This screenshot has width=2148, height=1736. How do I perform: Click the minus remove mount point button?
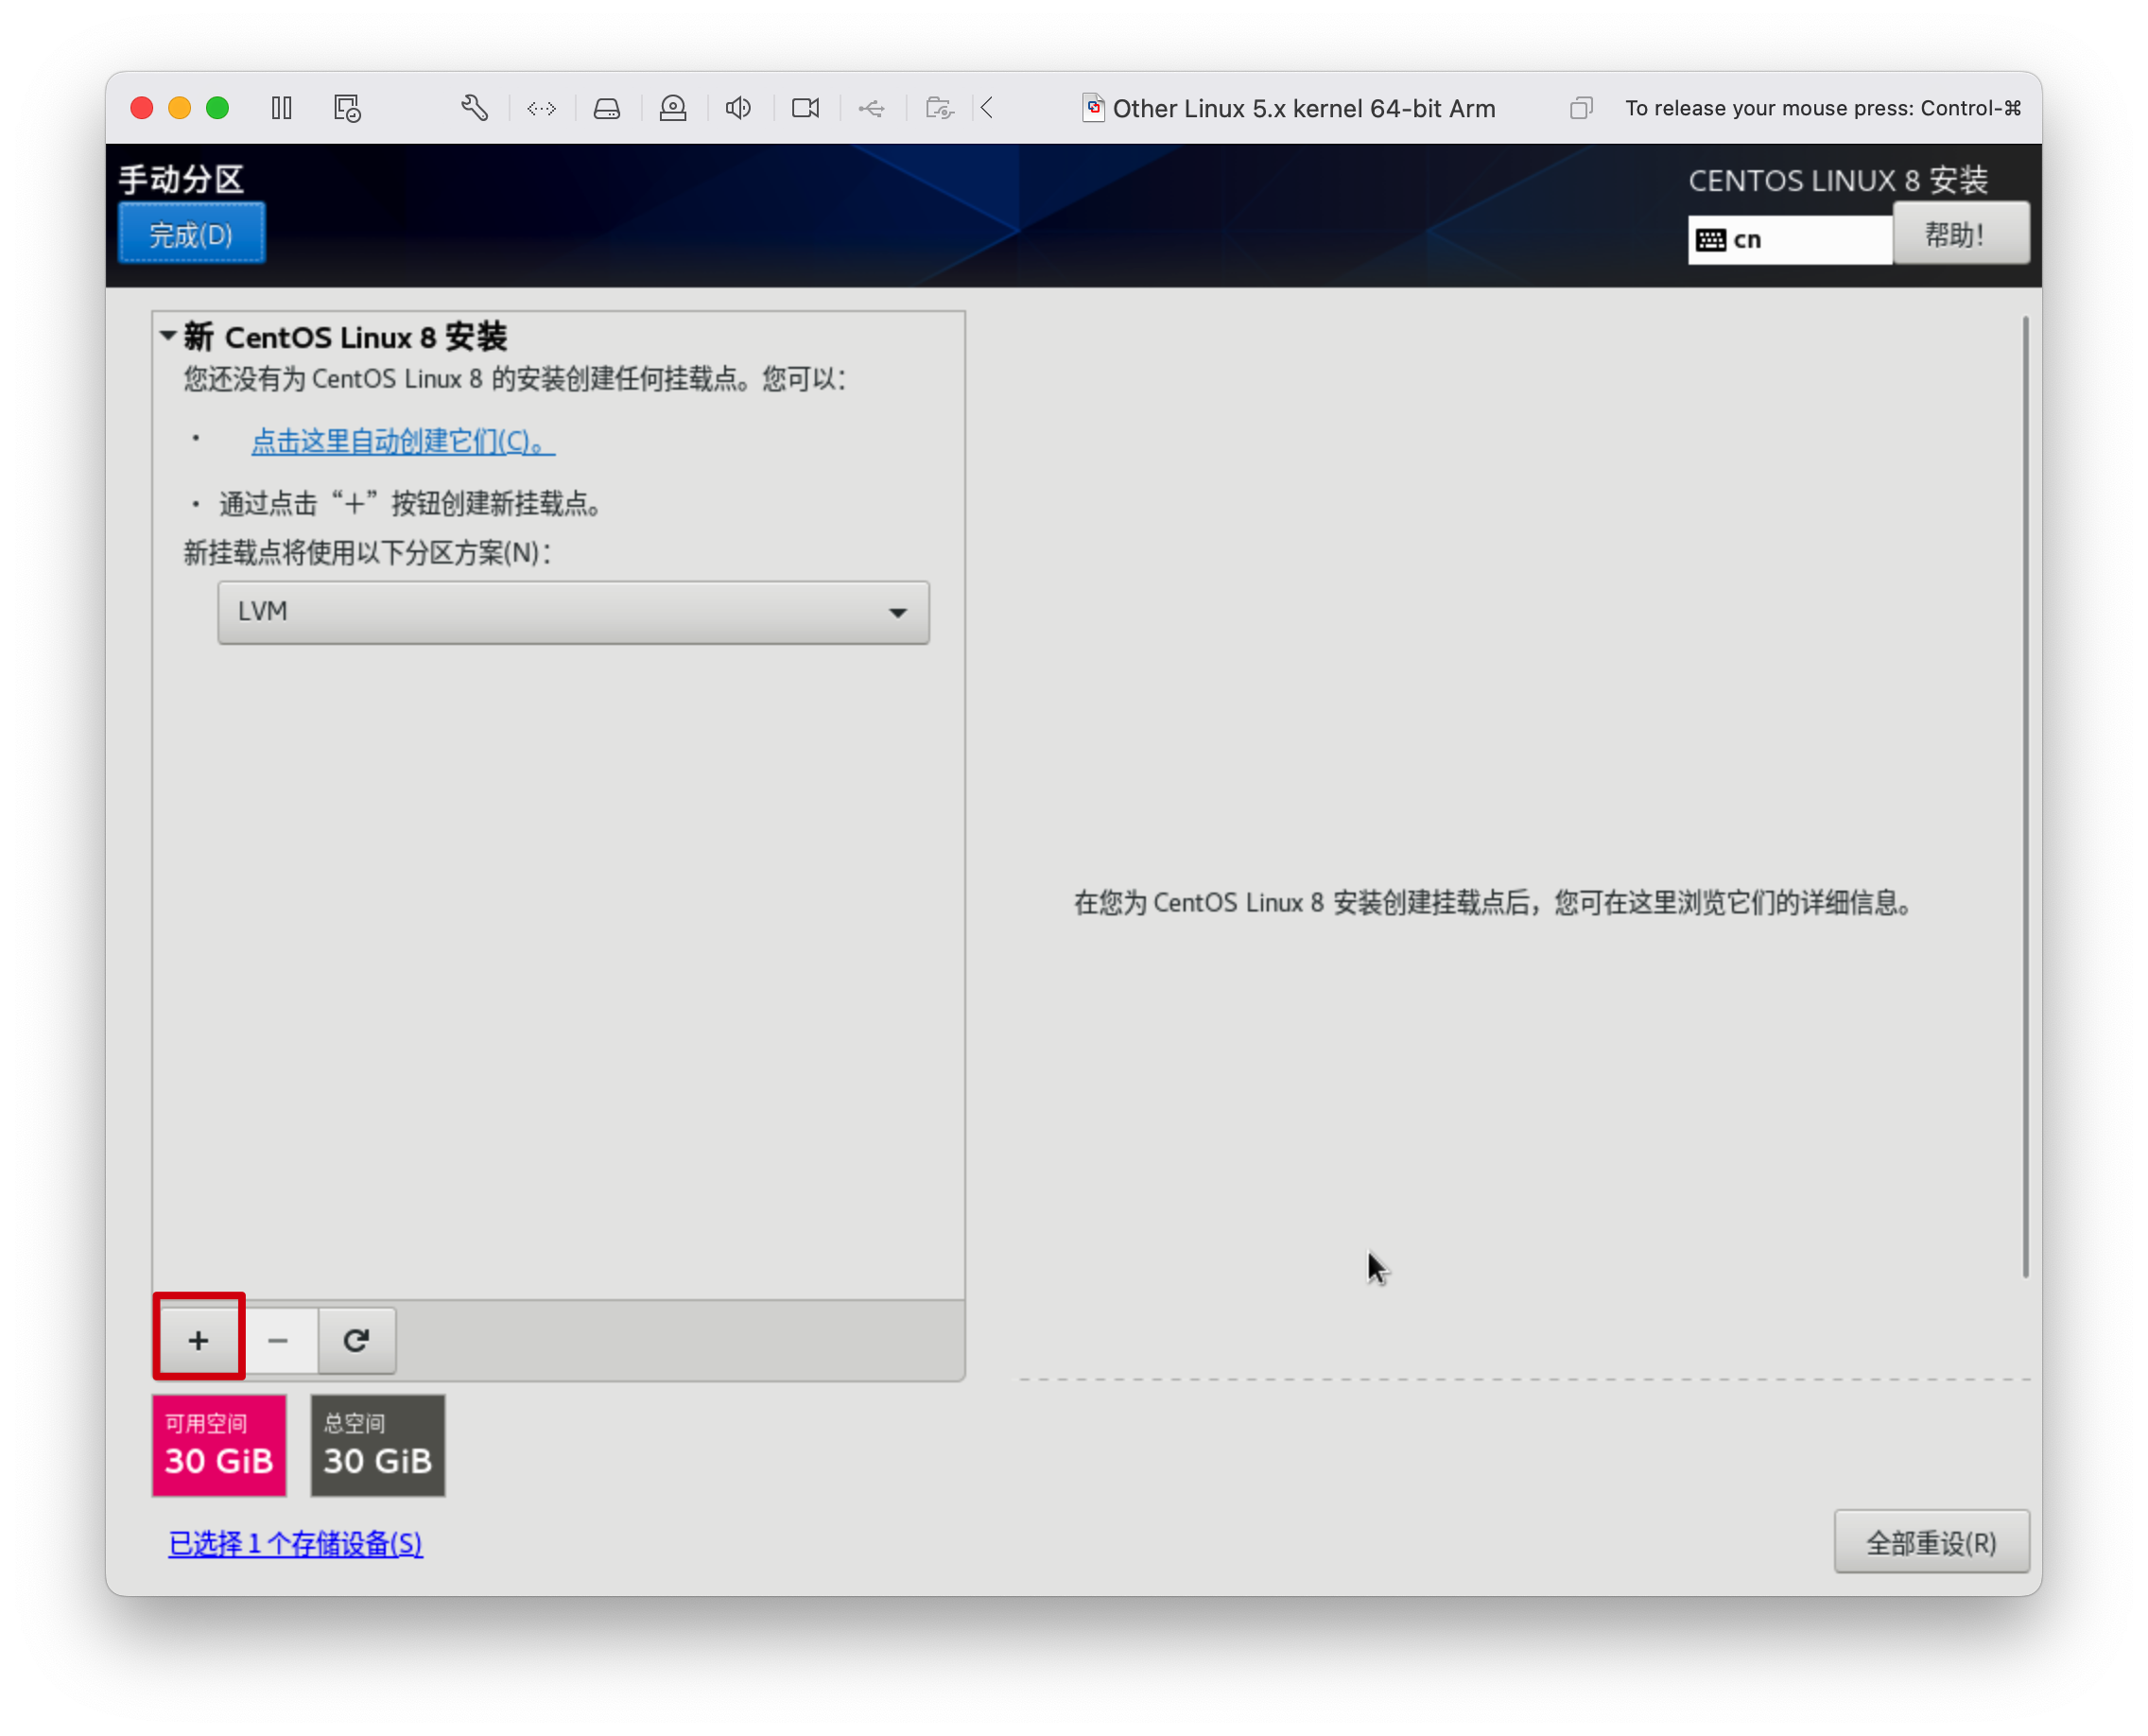tap(278, 1340)
